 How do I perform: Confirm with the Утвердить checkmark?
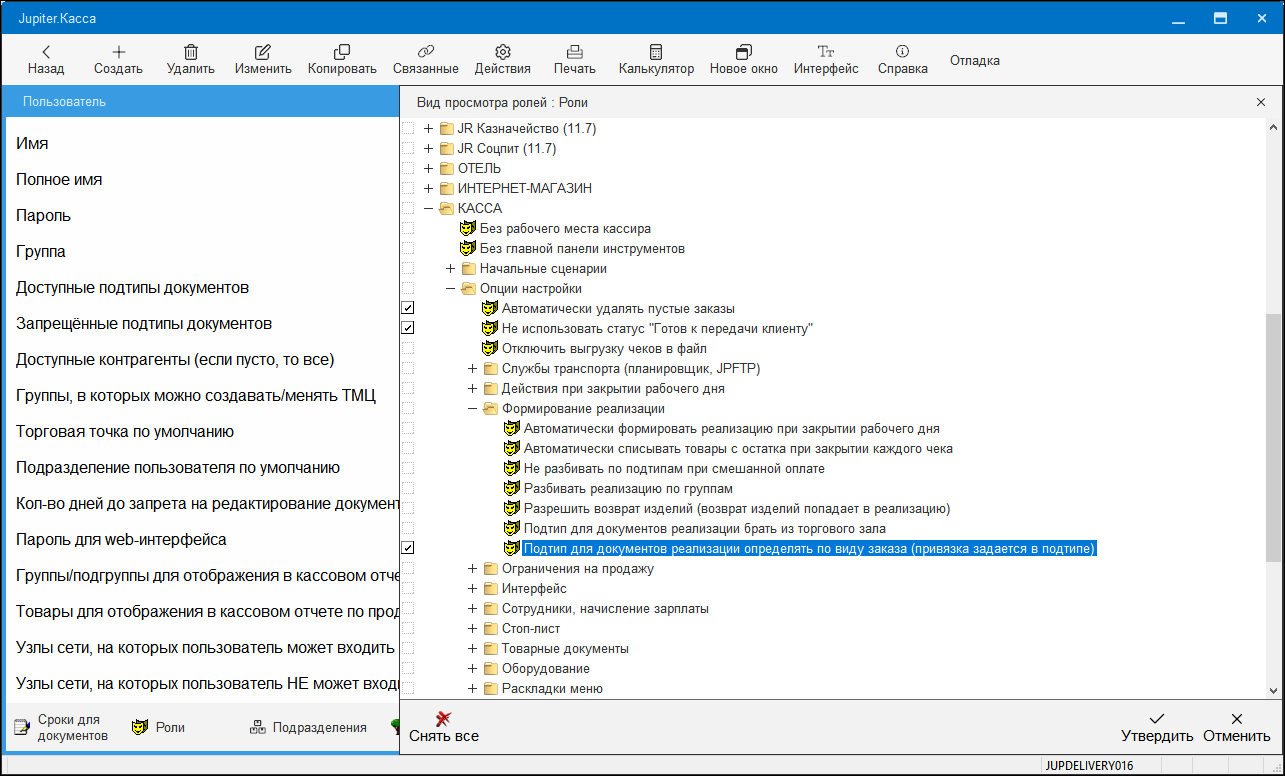coord(1157,727)
